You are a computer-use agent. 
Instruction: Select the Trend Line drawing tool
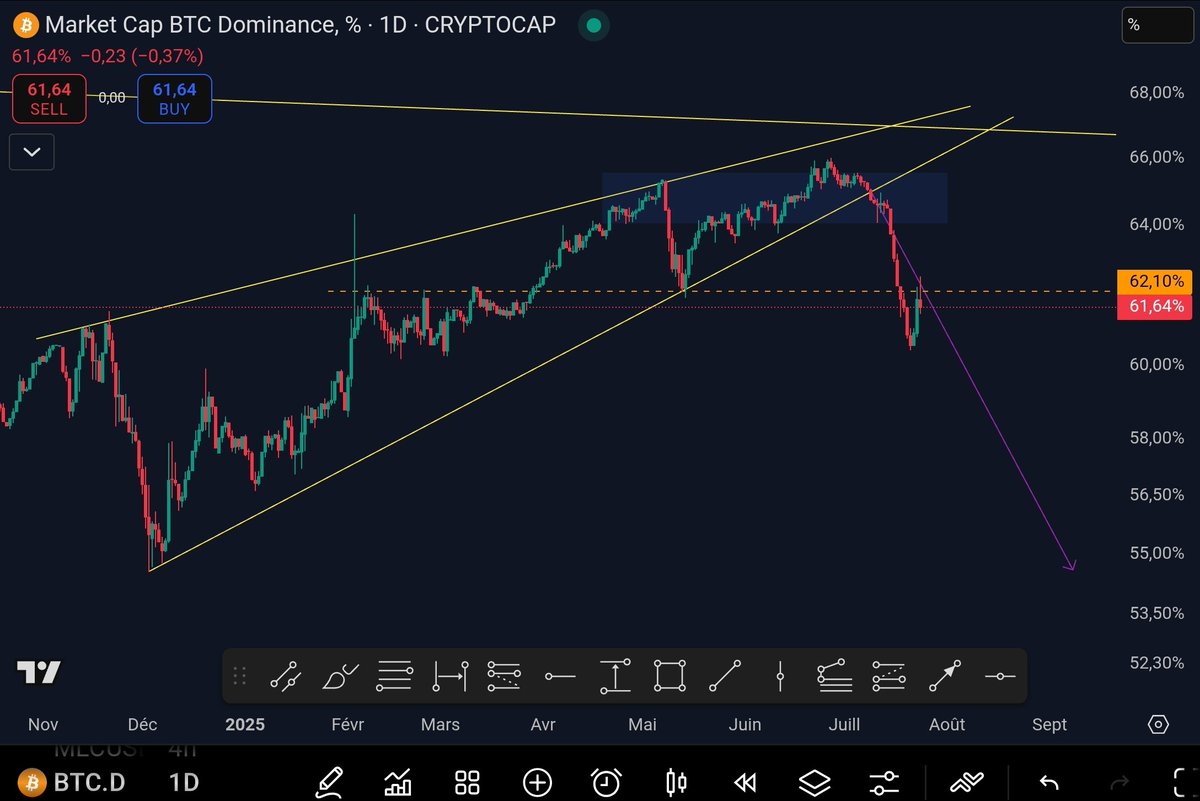[725, 677]
